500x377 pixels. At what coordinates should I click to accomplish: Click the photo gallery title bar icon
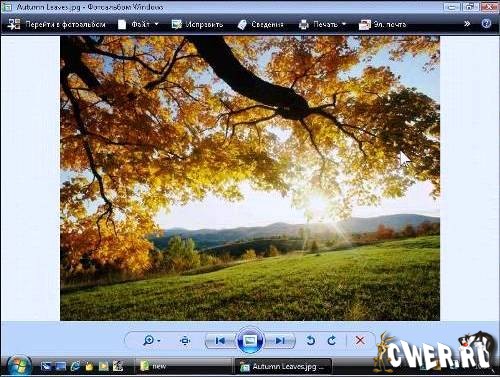6,7
